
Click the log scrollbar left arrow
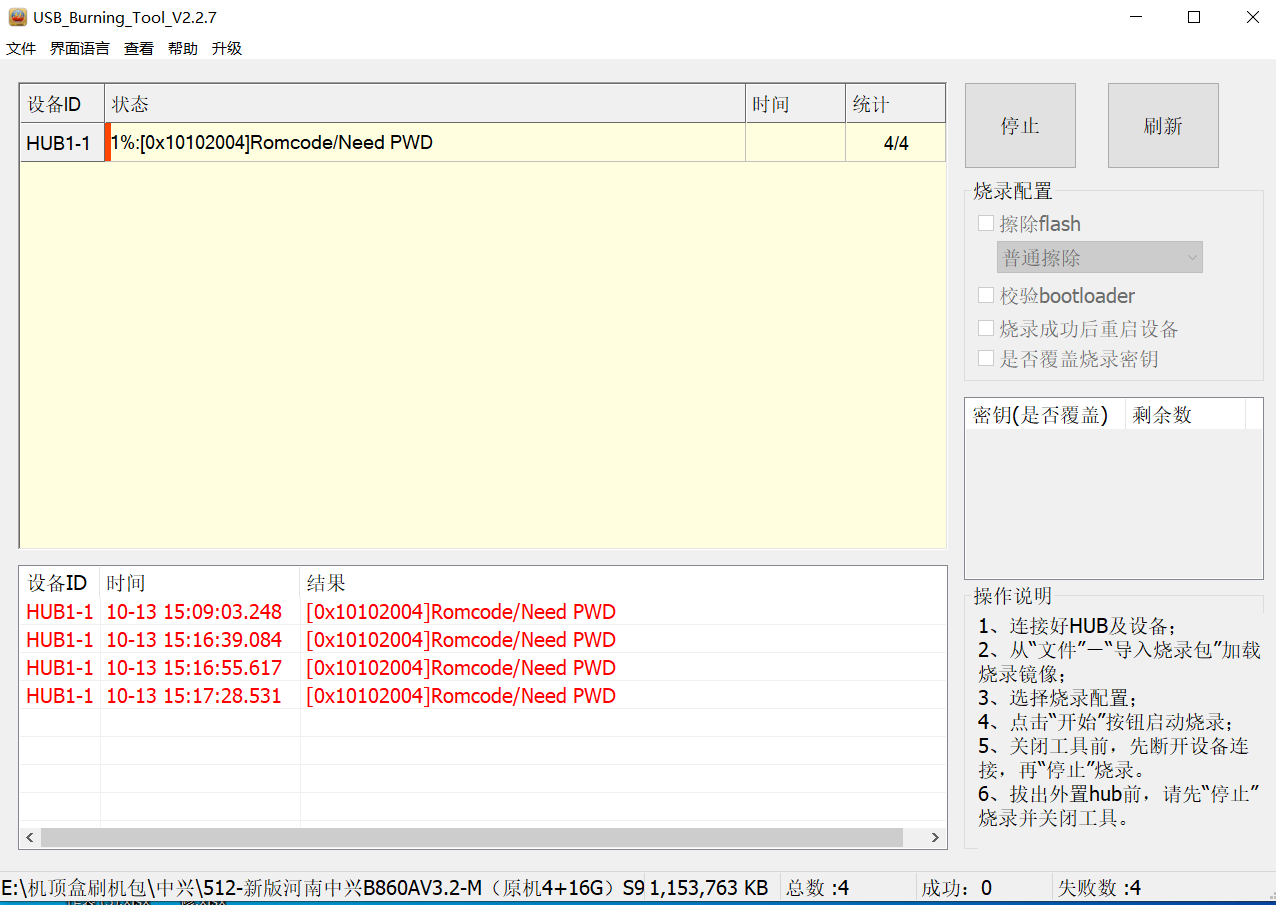30,838
